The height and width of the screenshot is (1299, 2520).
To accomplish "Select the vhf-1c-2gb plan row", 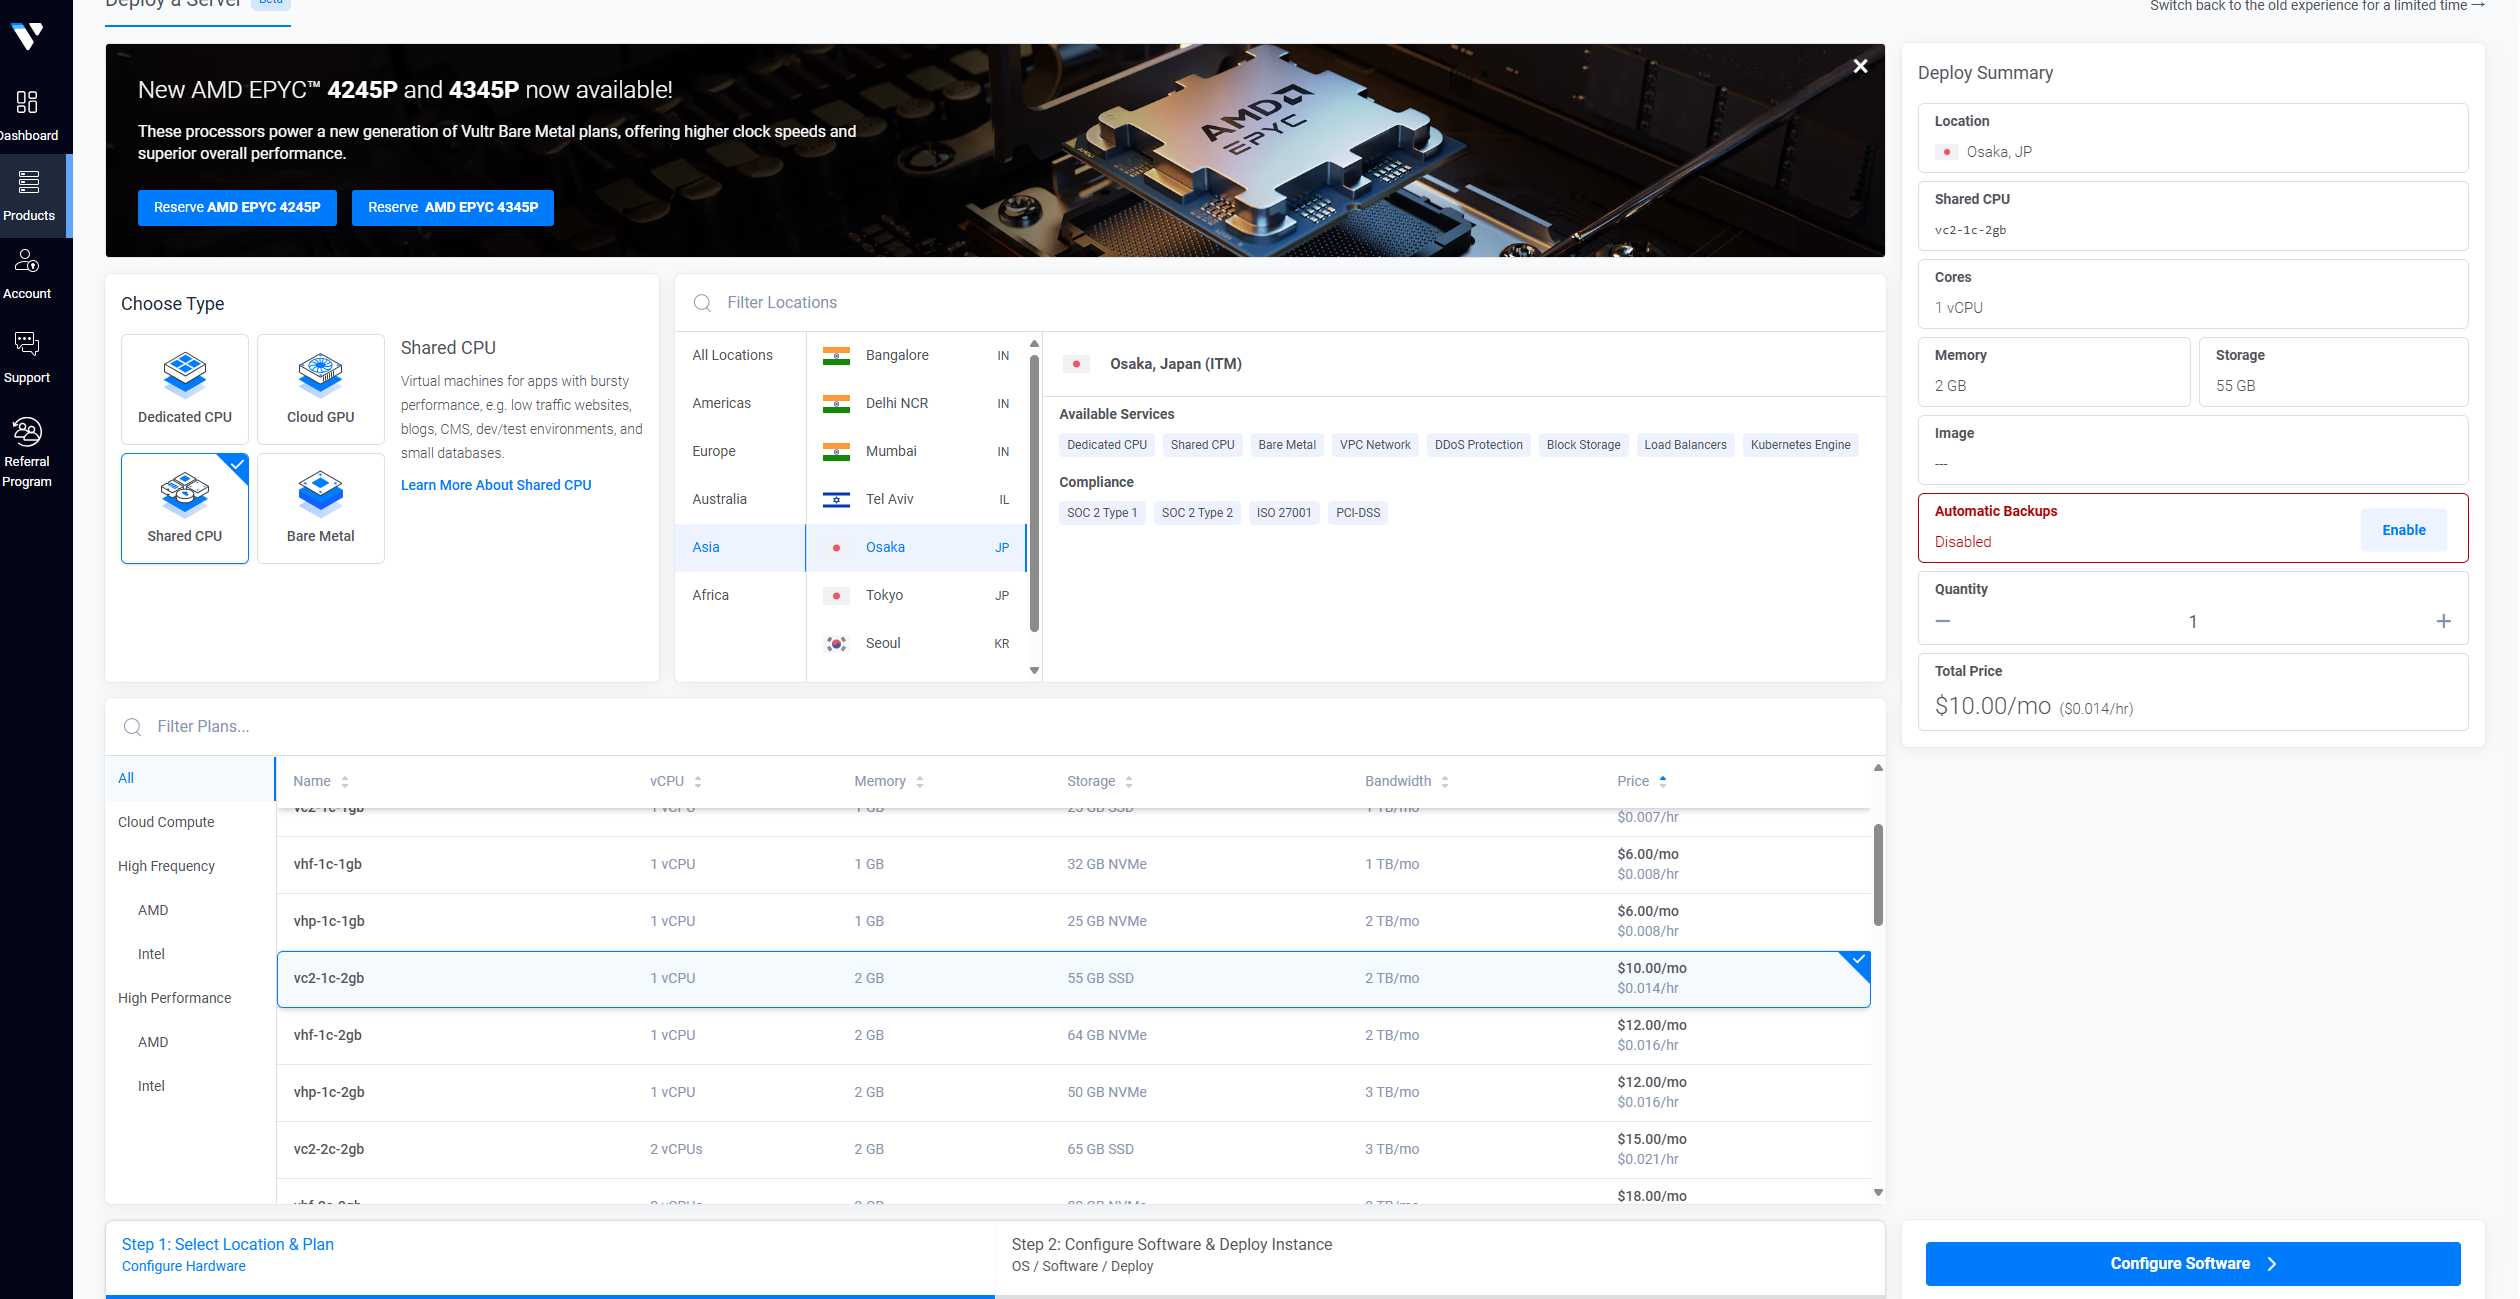I will 1073,1036.
